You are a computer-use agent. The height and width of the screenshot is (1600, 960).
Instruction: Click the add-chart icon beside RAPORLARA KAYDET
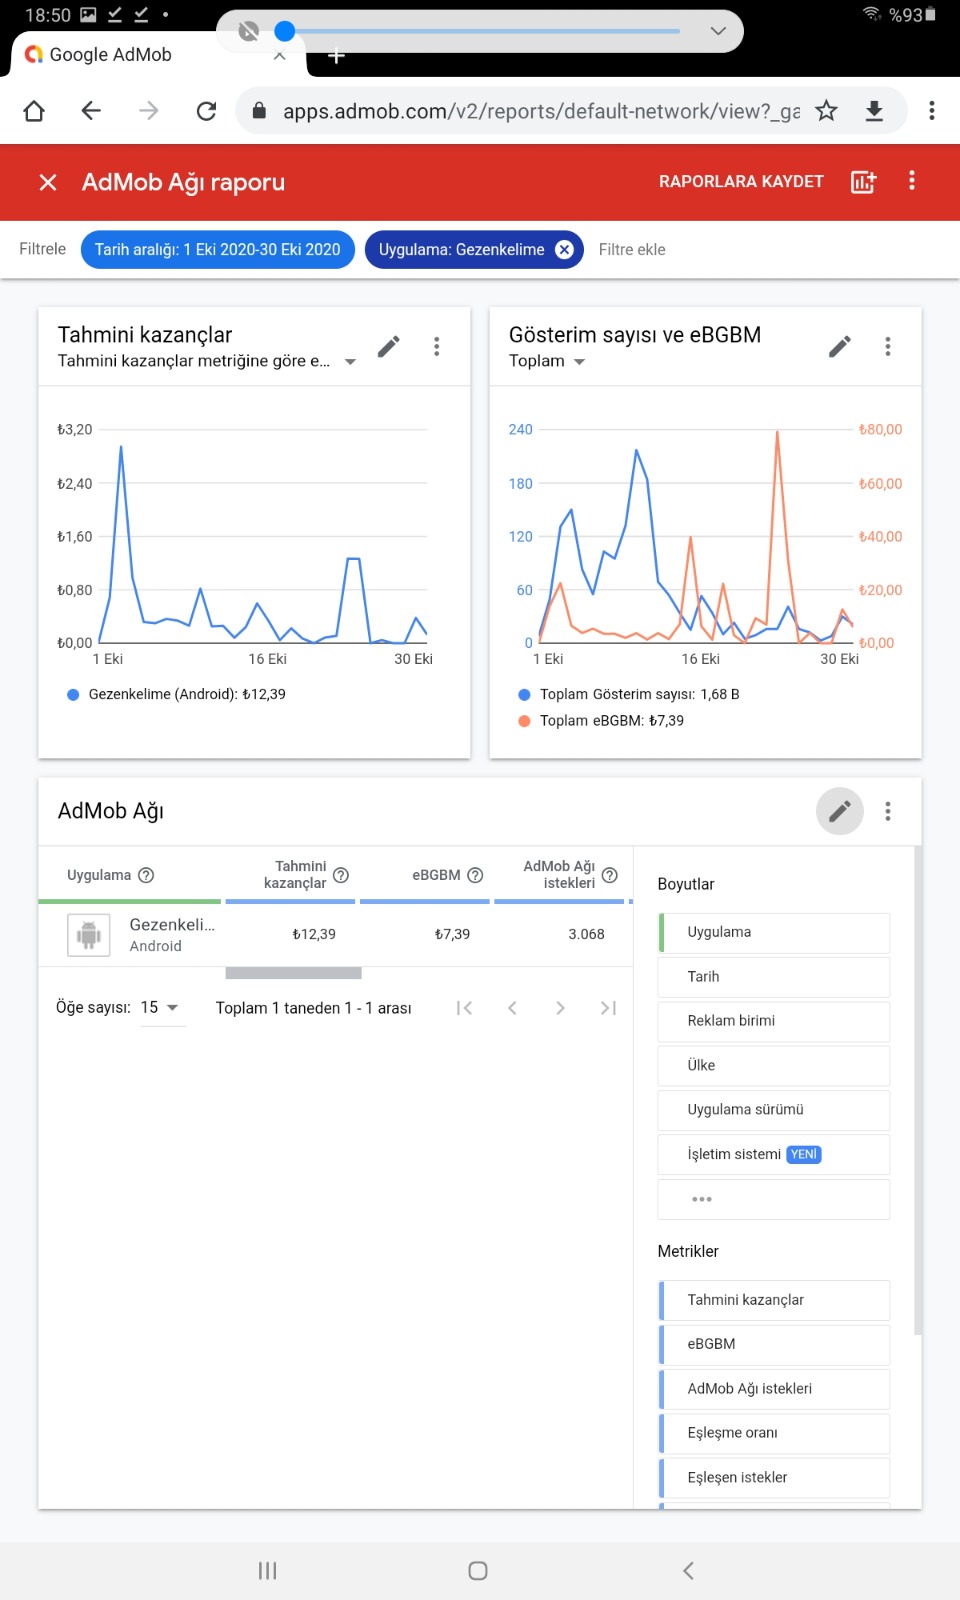pyautogui.click(x=863, y=182)
